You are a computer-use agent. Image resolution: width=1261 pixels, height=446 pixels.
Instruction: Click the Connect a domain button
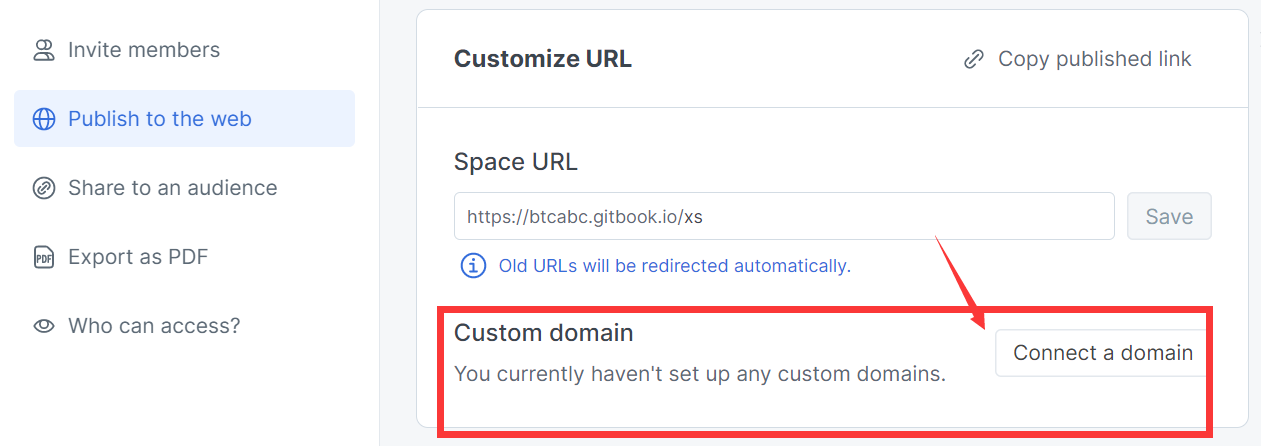click(x=1102, y=353)
